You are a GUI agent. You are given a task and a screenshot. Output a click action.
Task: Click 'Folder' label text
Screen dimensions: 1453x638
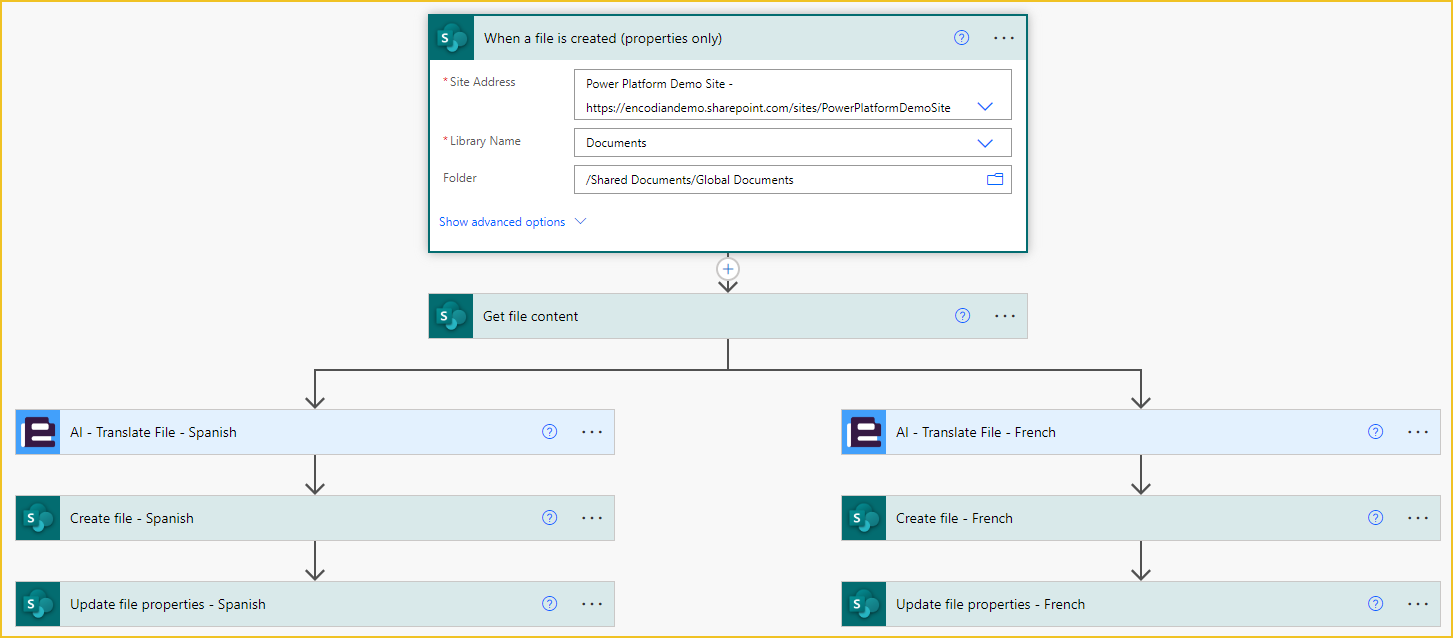coord(460,178)
